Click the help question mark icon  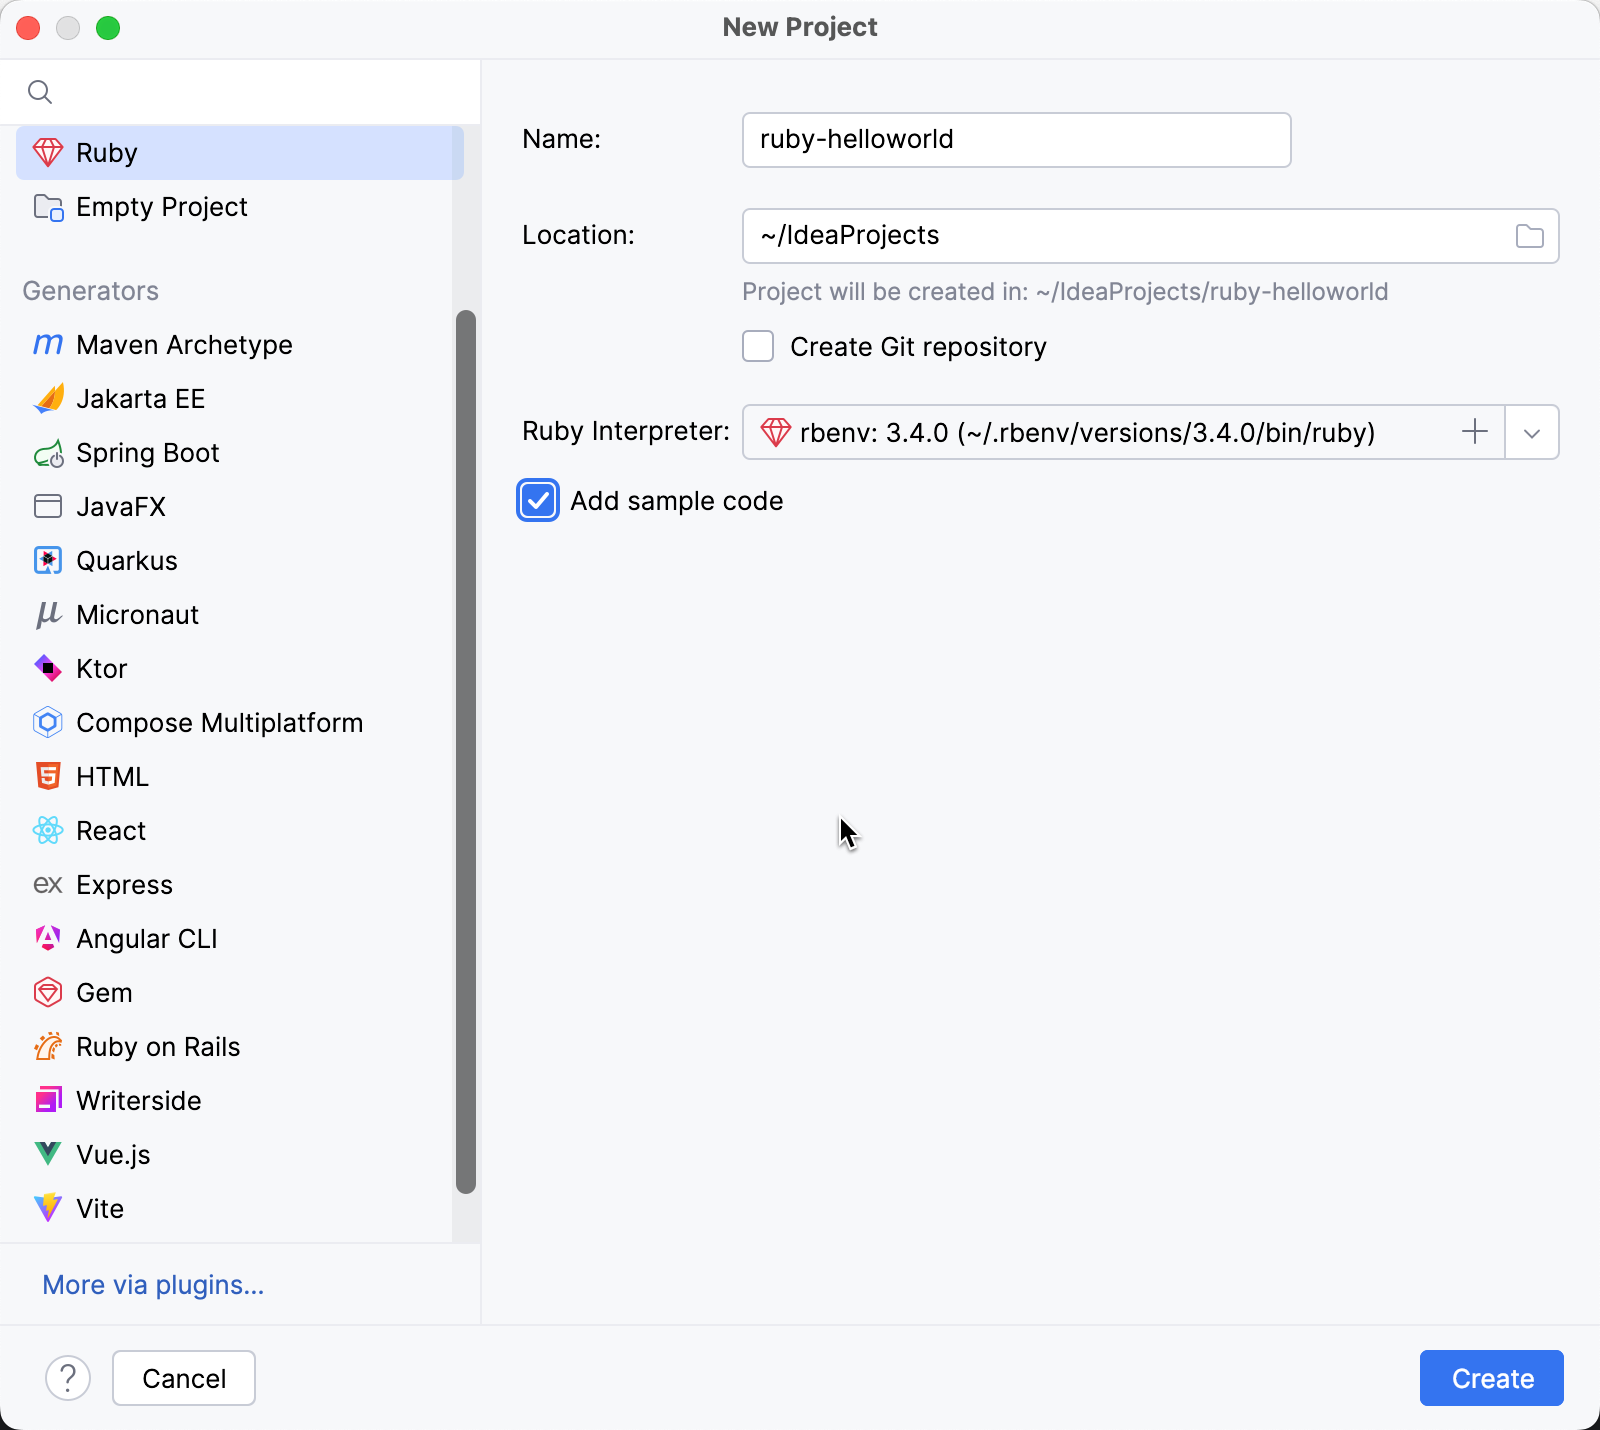[68, 1378]
